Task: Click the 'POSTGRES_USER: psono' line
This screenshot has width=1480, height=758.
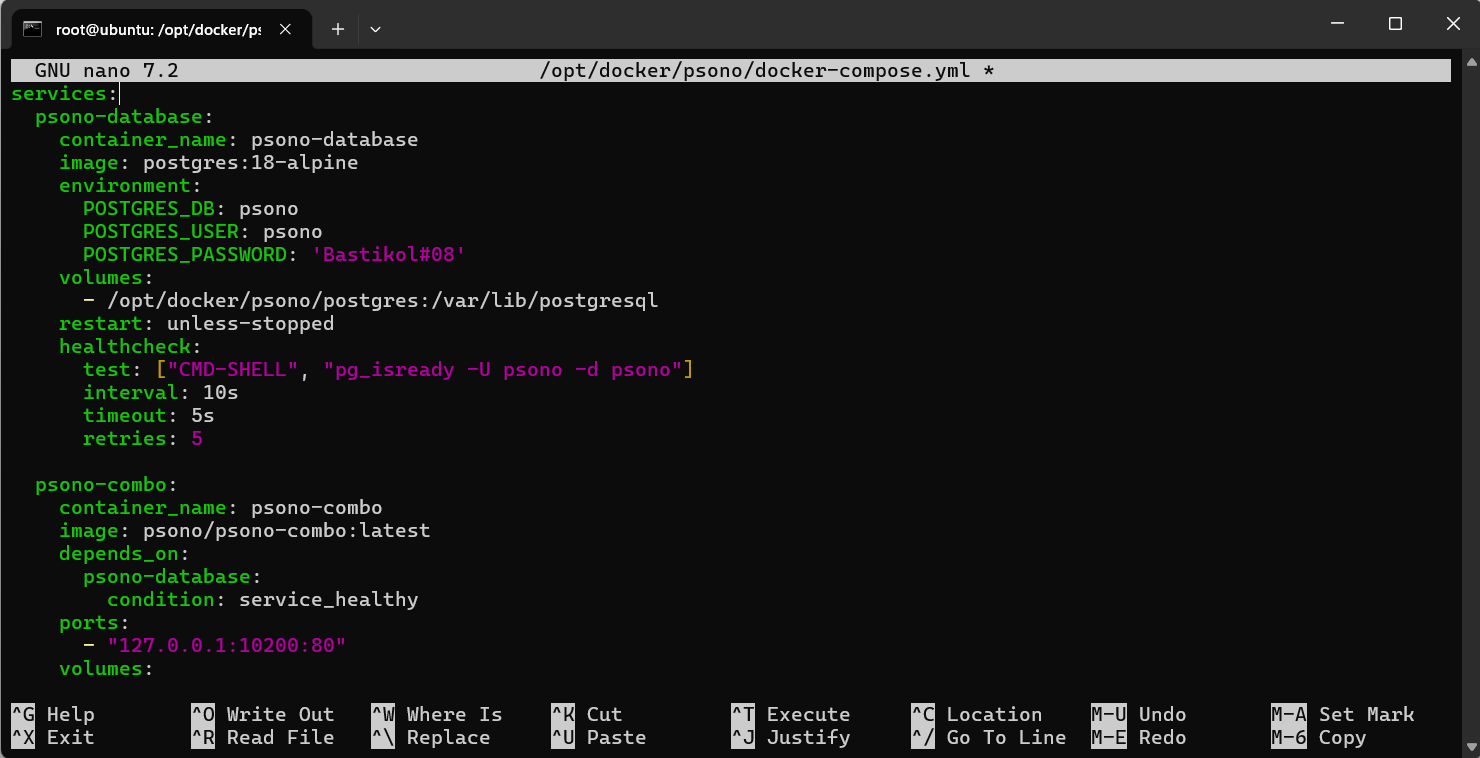Action: (x=202, y=232)
